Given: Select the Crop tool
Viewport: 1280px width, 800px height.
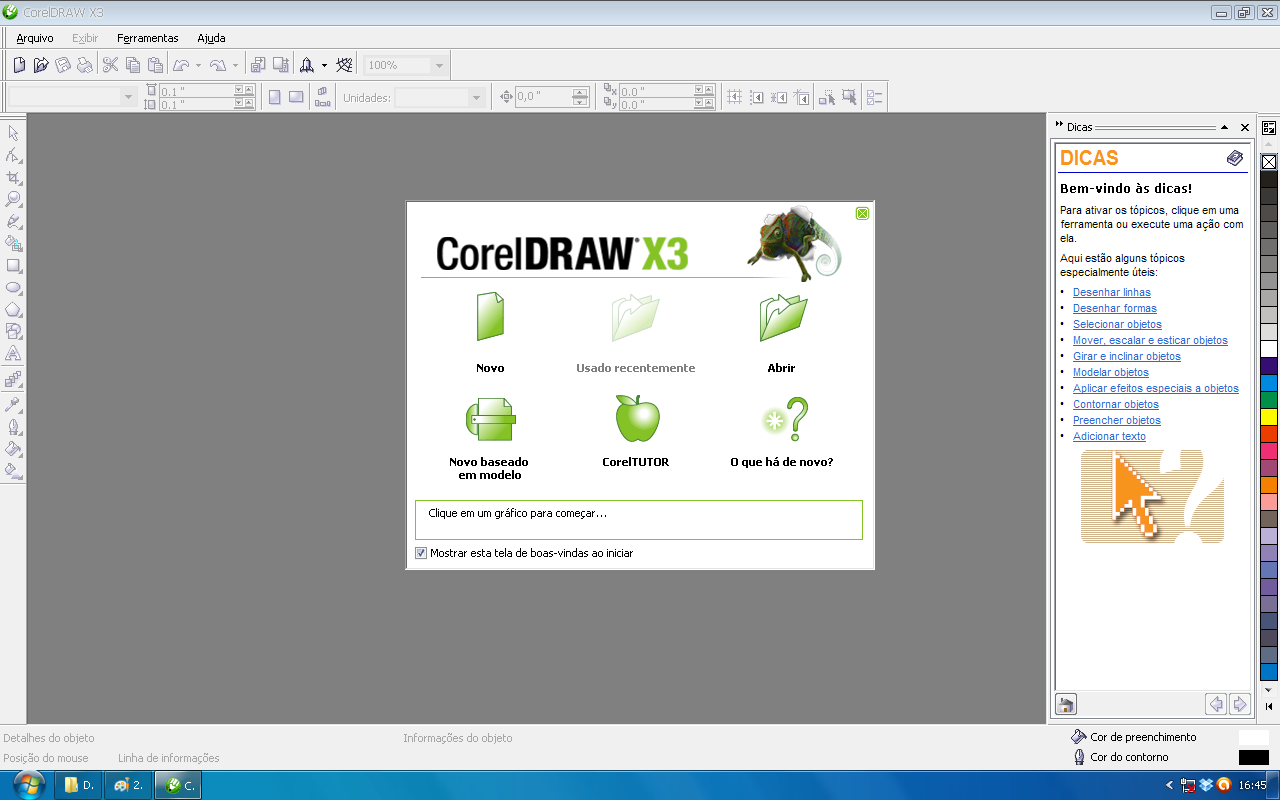Looking at the screenshot, I should click(x=14, y=177).
